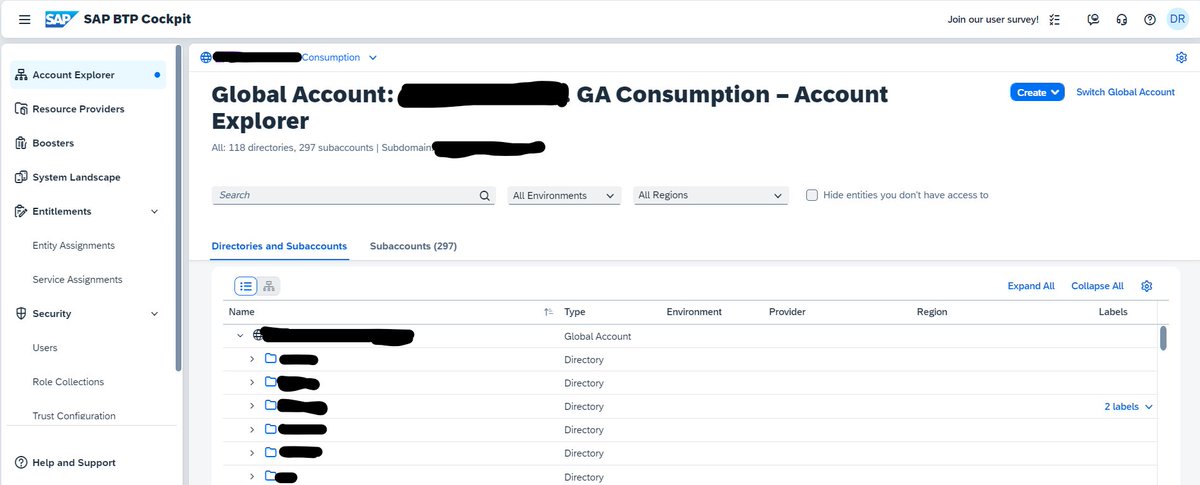This screenshot has width=1200, height=485.
Task: Click the globe icon in Global Account row
Action: point(257,335)
